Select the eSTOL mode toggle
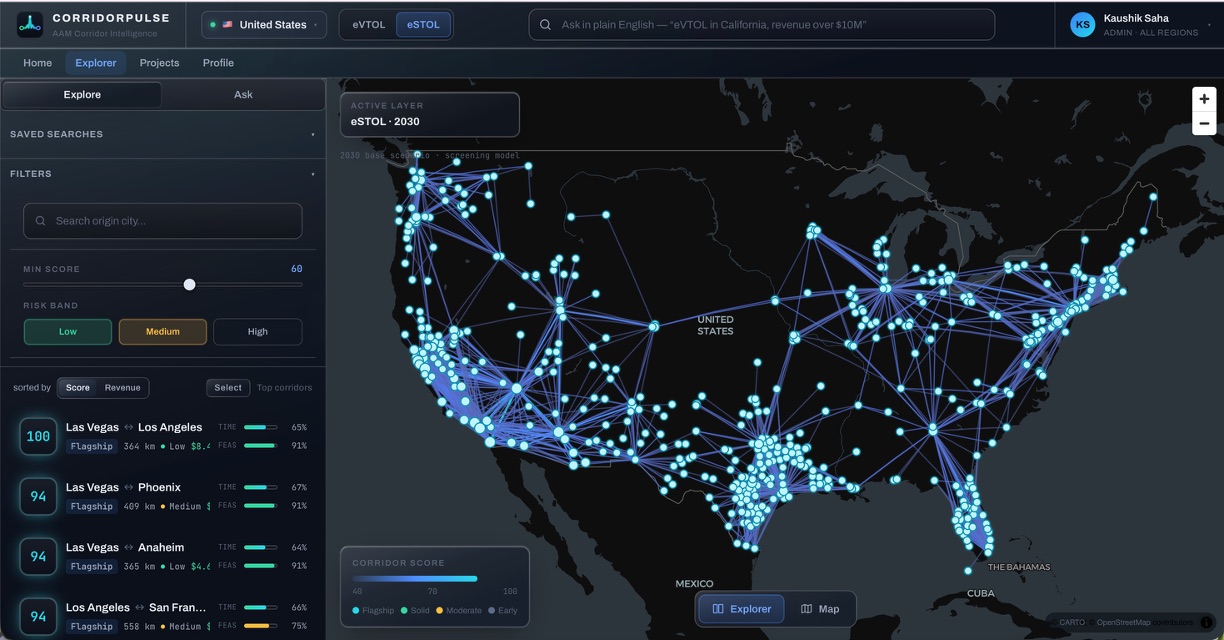 tap(423, 25)
